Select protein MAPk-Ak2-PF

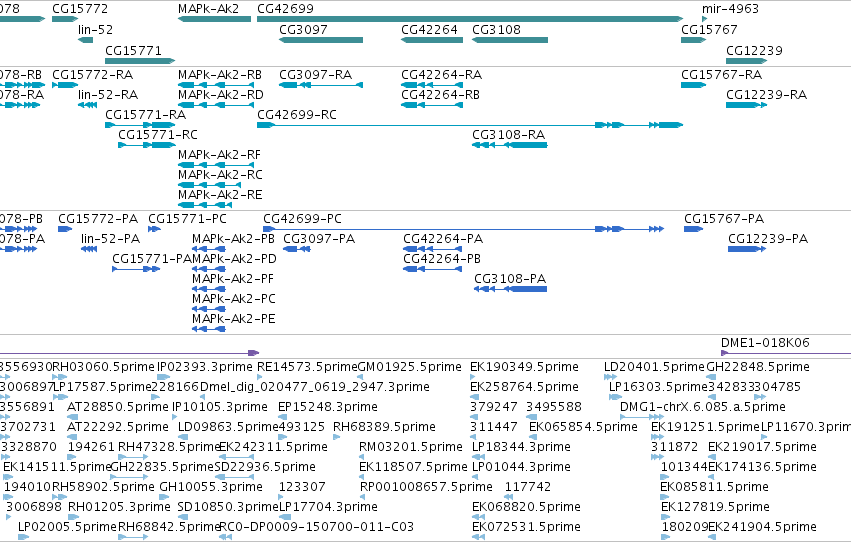209,289
